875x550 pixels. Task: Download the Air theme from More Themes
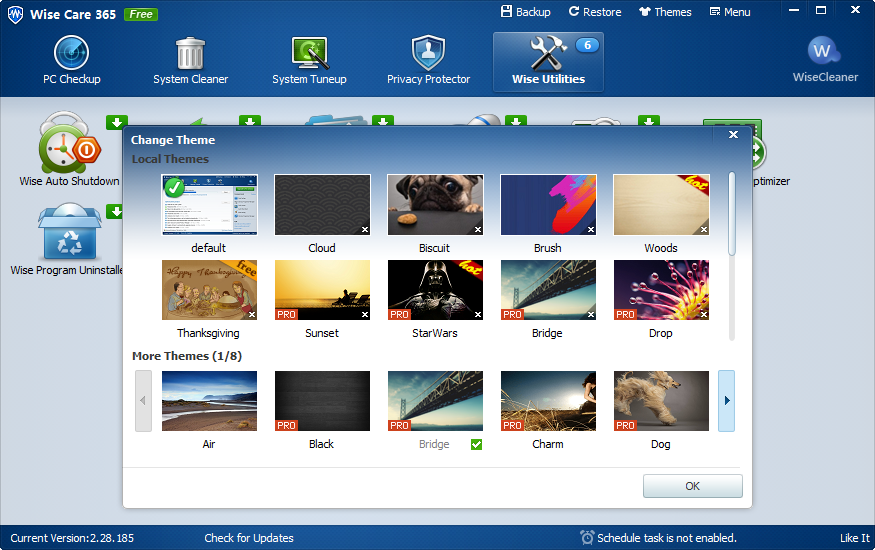(209, 401)
